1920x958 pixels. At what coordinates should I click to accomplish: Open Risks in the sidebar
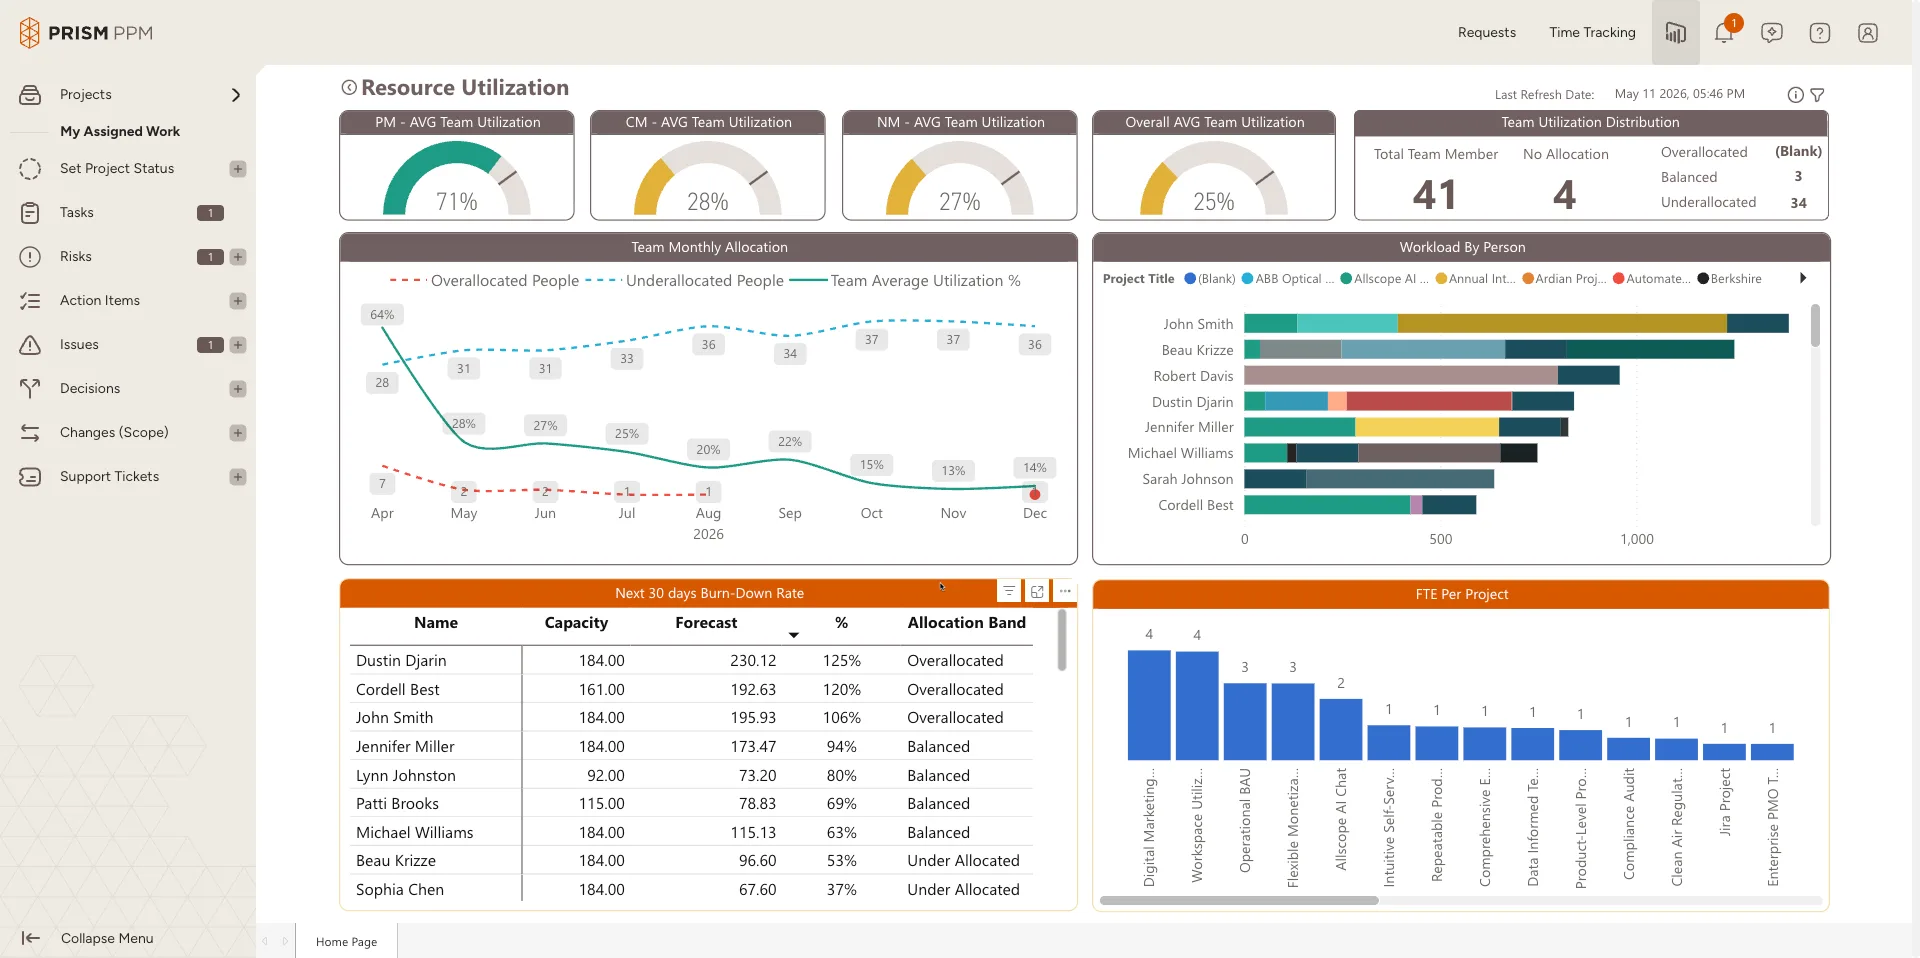pyautogui.click(x=76, y=257)
